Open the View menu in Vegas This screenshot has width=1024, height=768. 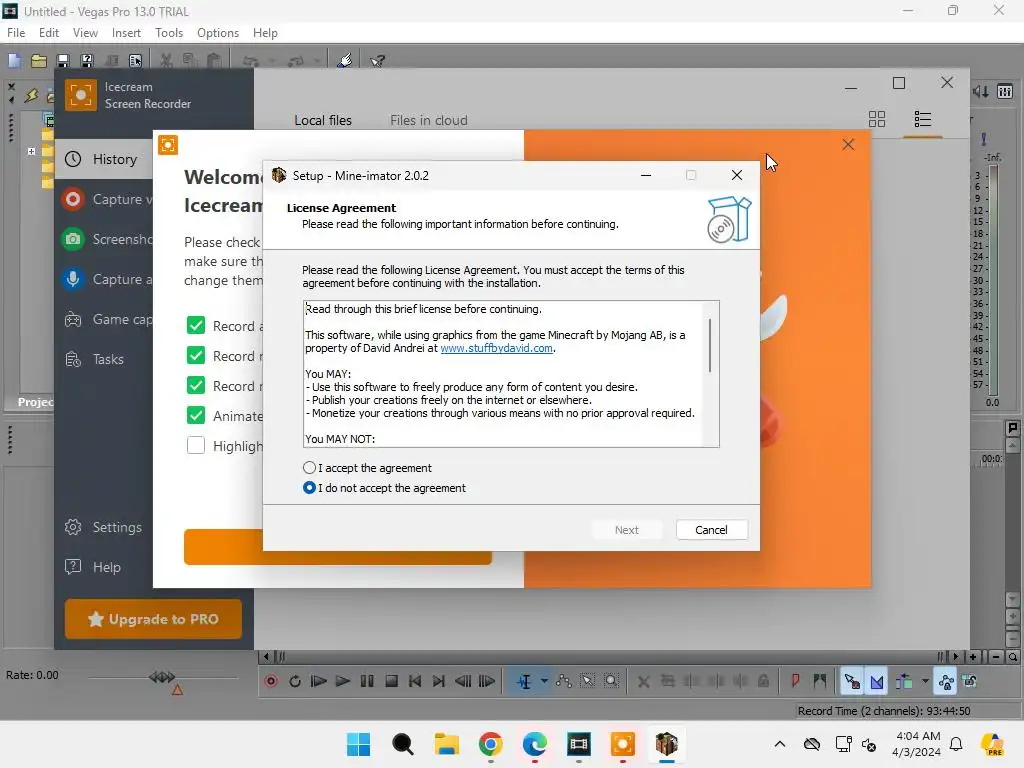point(85,33)
